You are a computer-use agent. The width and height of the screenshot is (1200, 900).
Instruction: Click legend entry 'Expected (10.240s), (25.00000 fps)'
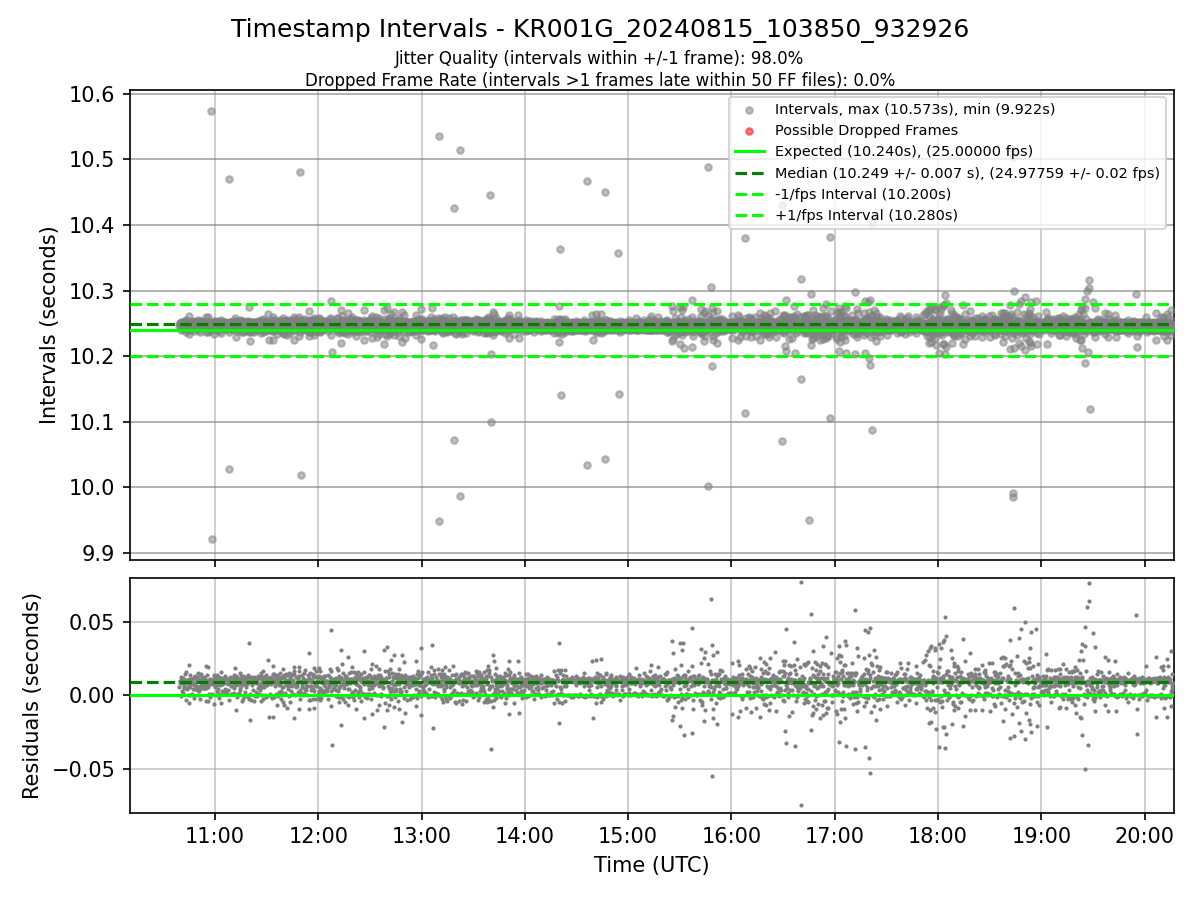pyautogui.click(x=904, y=151)
